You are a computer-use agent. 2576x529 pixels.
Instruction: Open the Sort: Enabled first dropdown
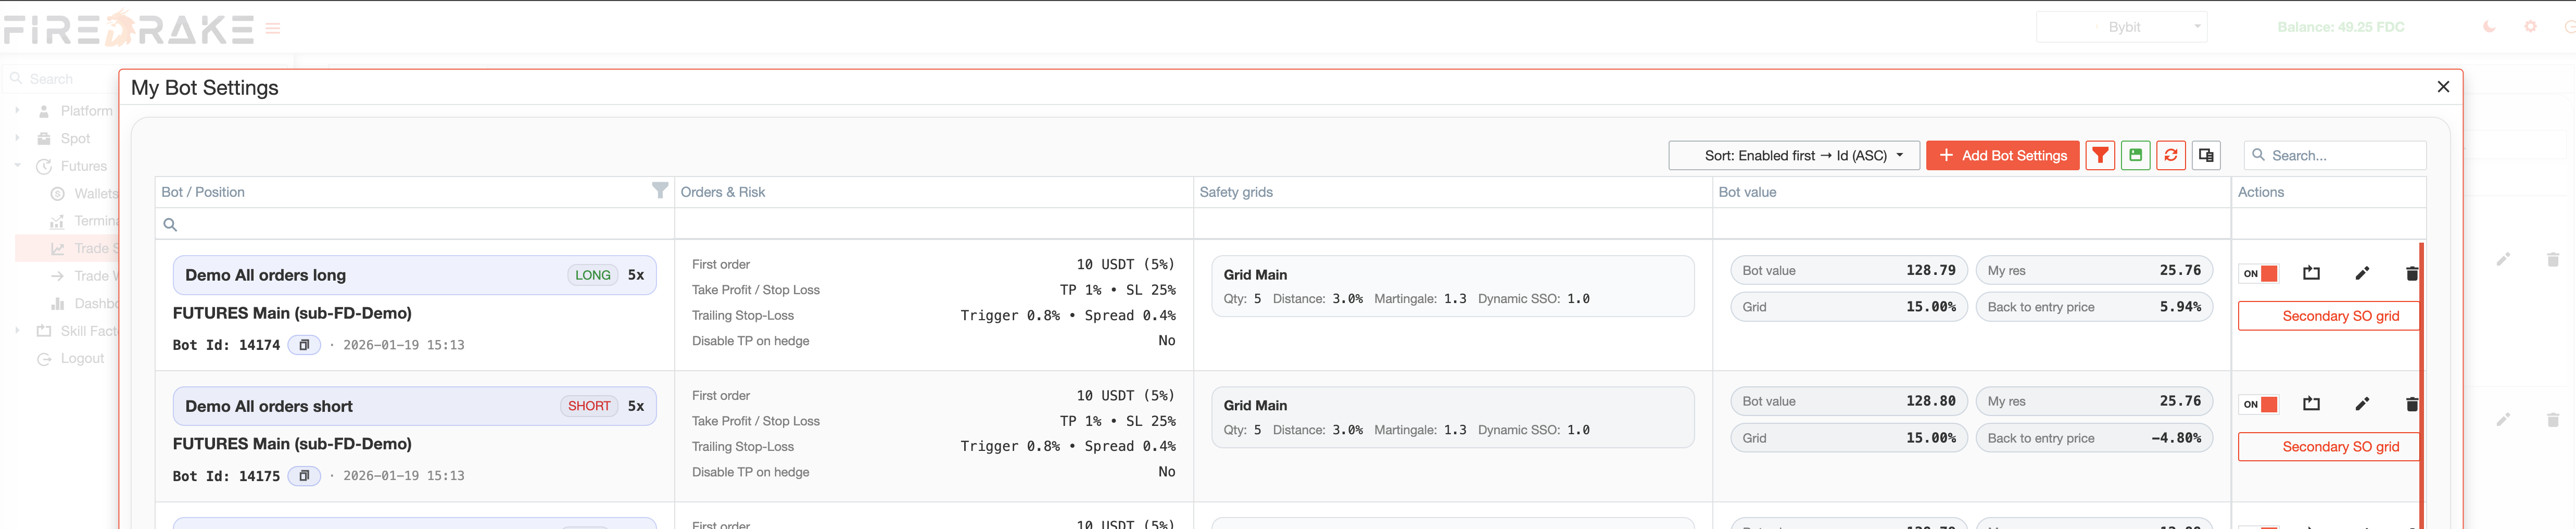pos(1795,155)
